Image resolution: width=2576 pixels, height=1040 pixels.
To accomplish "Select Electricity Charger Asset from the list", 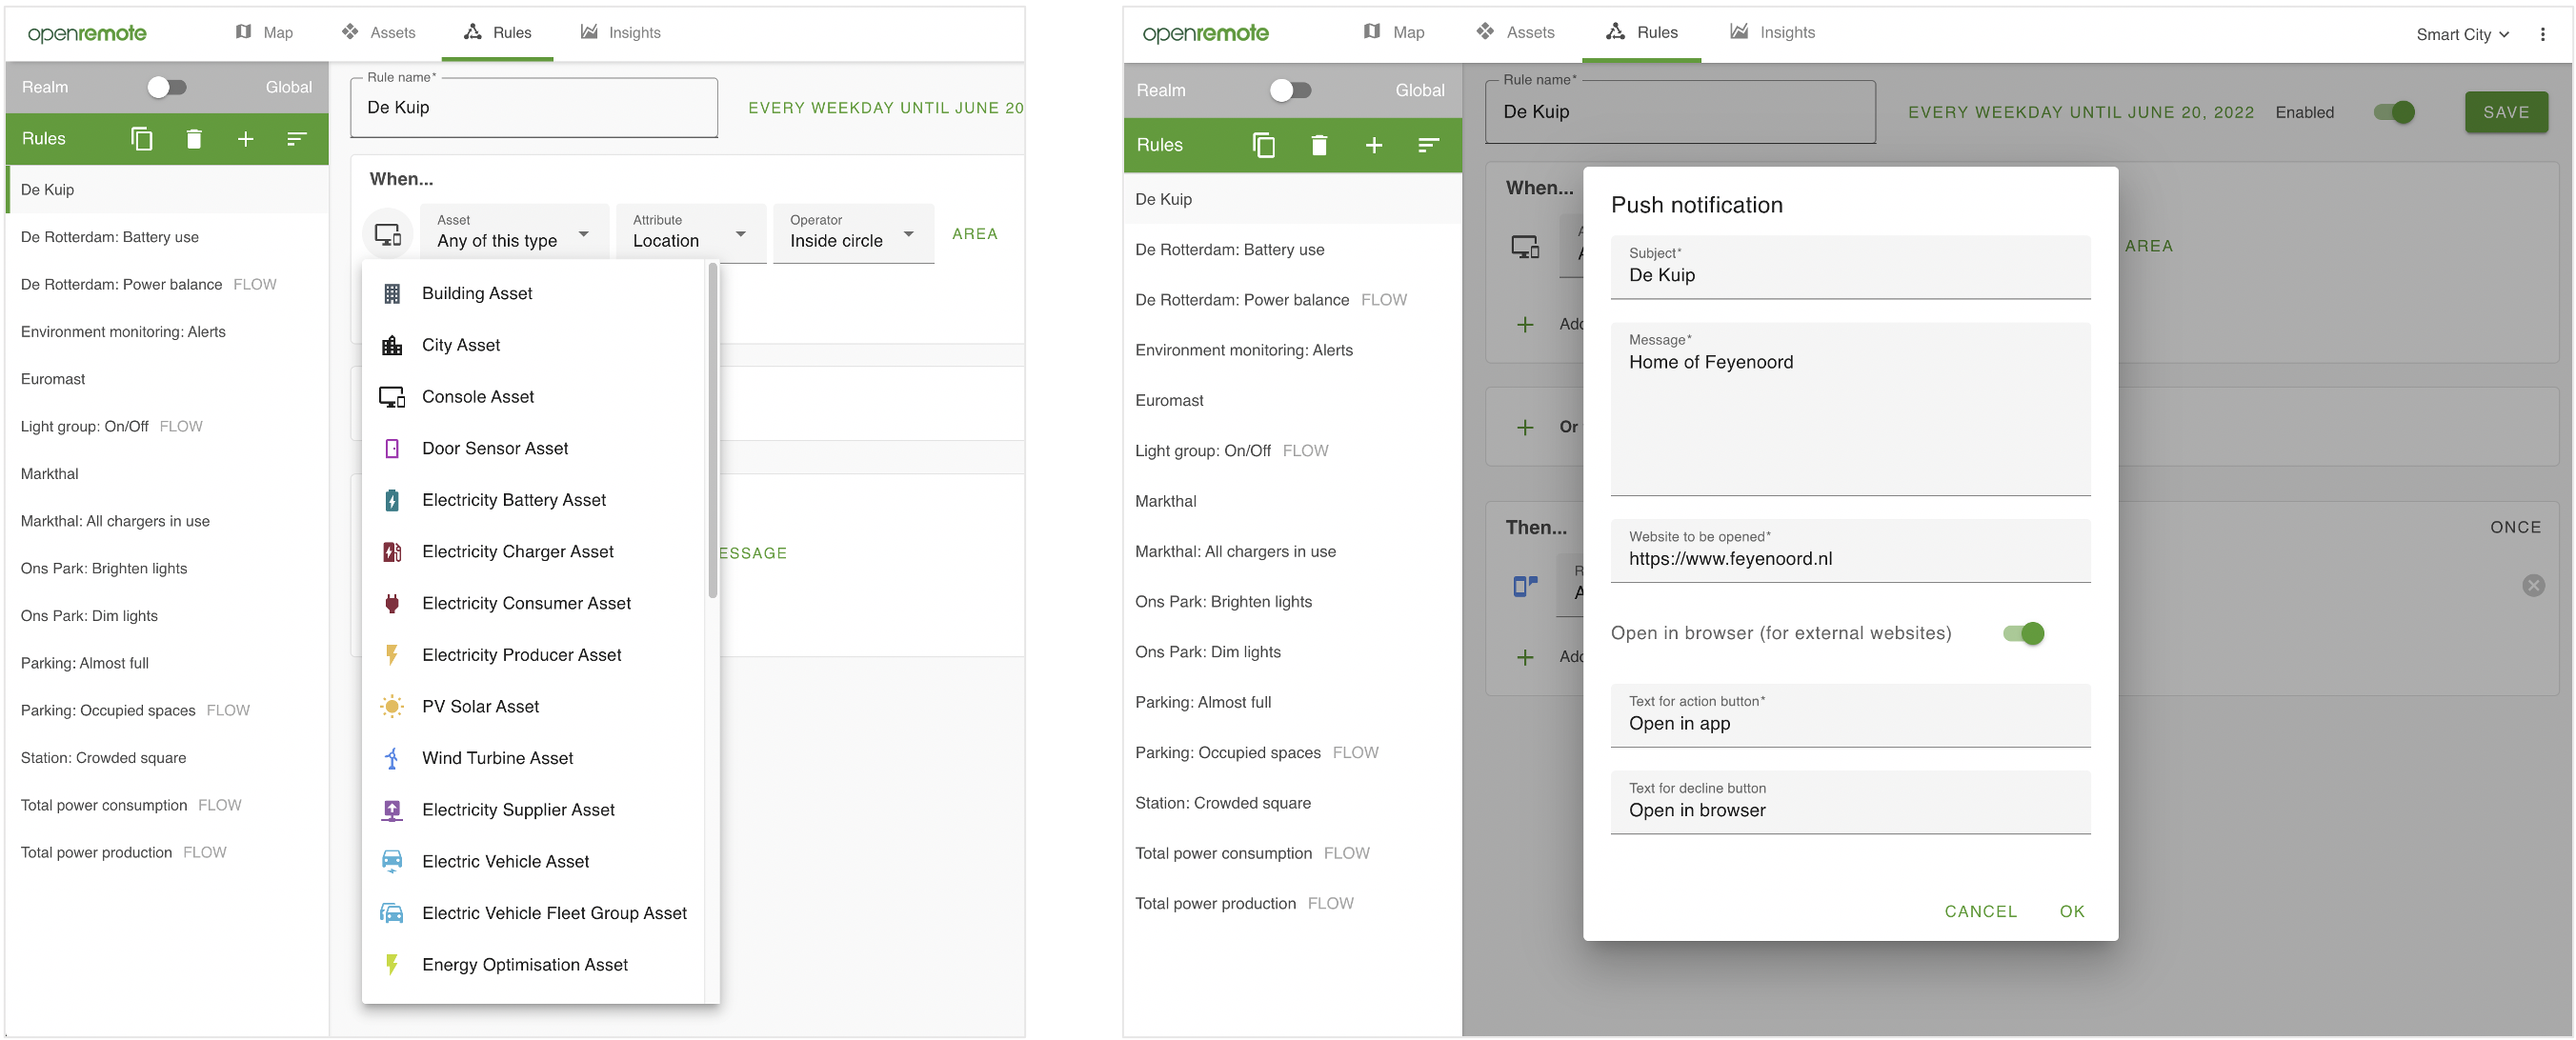I will pyautogui.click(x=517, y=551).
